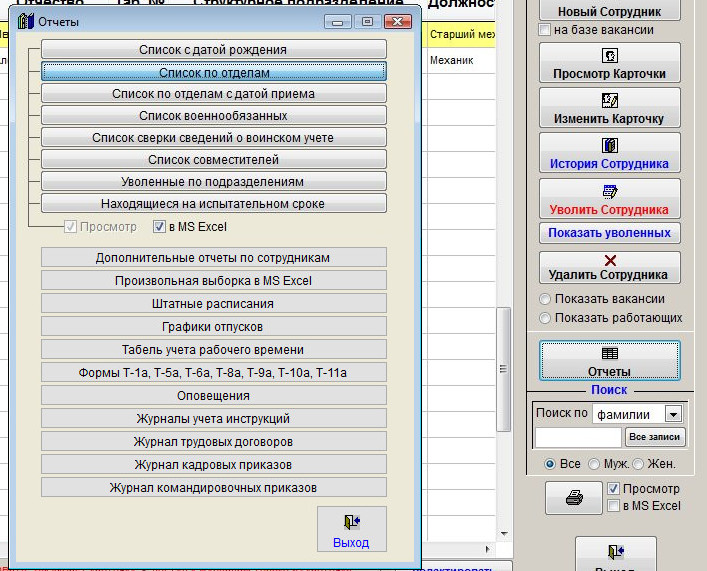Click the red X 'Удалить Сотрудника' icon
Viewport: 707px width, 571px height.
610,260
